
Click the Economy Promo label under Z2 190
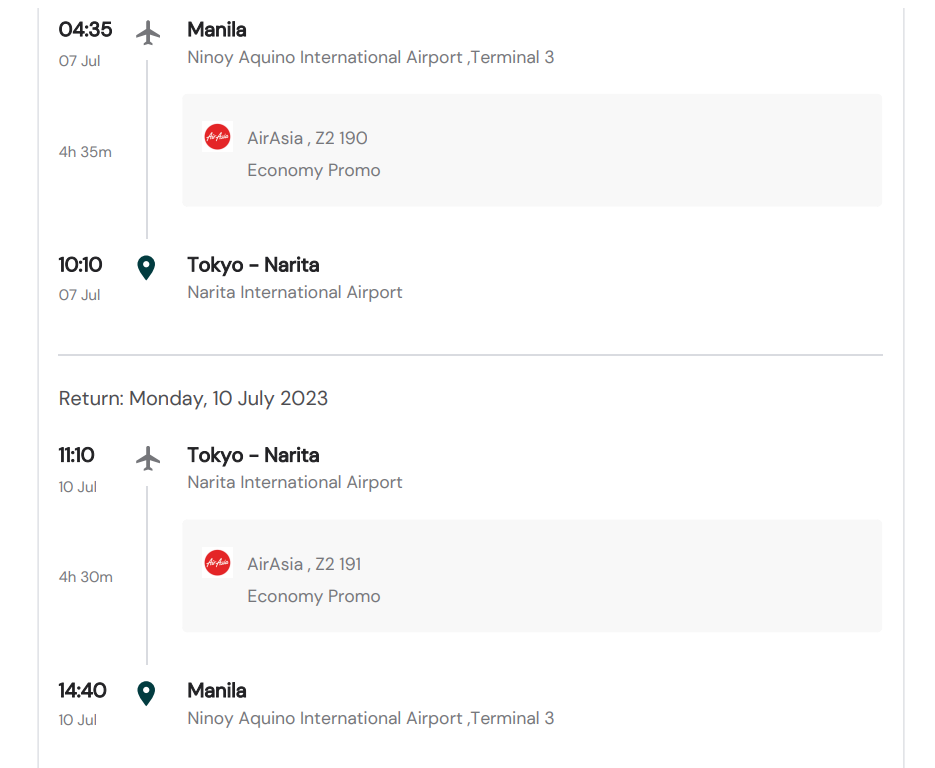[314, 170]
